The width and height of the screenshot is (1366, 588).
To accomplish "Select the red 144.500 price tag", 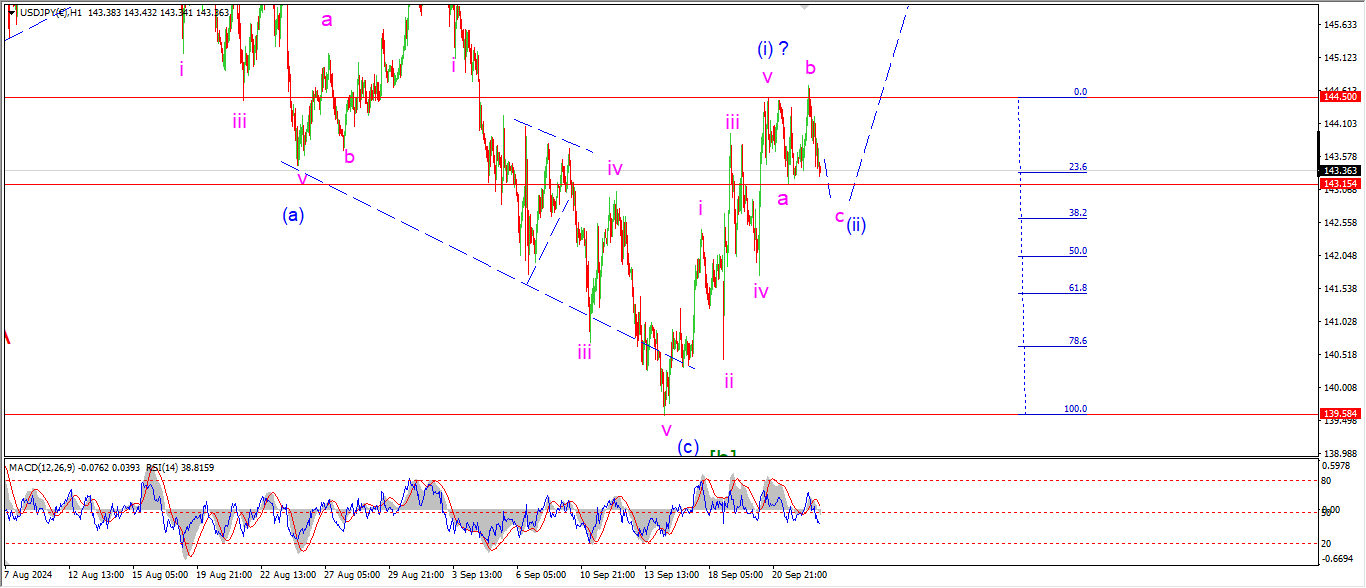I will click(x=1340, y=97).
